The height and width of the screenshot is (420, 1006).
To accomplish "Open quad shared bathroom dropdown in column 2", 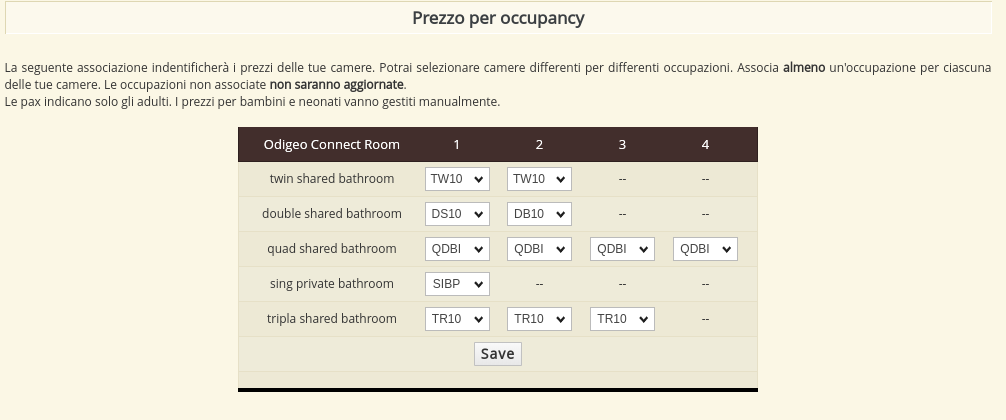I will coord(539,249).
